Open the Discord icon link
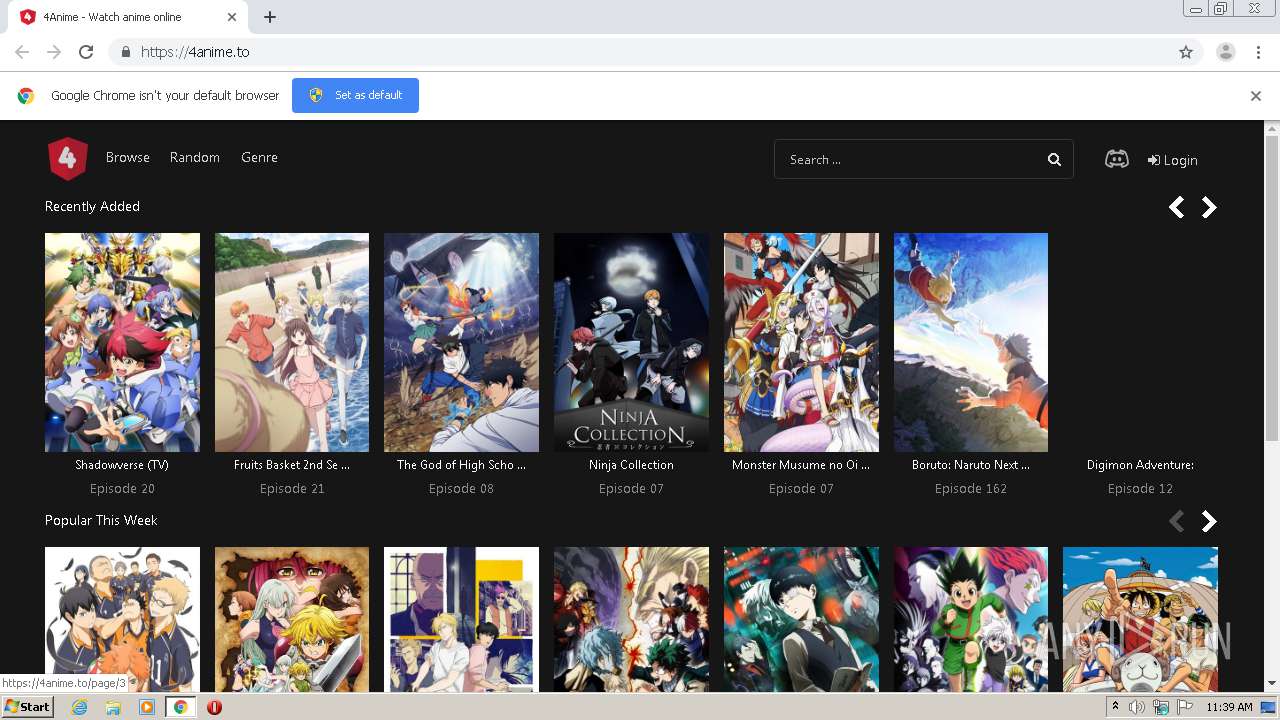 pyautogui.click(x=1117, y=159)
